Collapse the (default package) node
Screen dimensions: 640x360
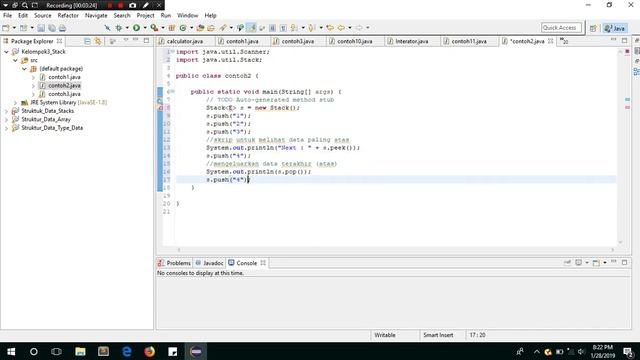[x=24, y=69]
